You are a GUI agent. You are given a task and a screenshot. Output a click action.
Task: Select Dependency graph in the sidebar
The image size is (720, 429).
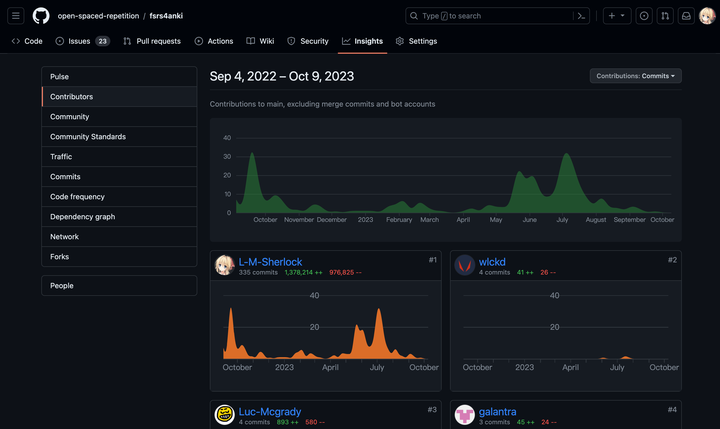[x=82, y=217]
